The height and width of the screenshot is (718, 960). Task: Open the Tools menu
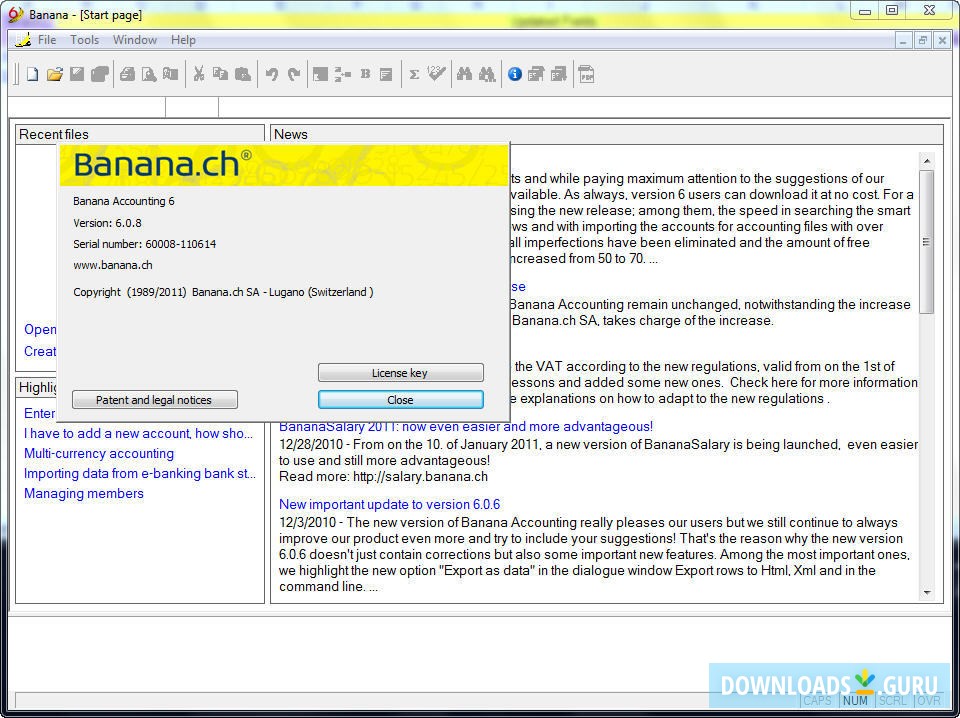(84, 40)
